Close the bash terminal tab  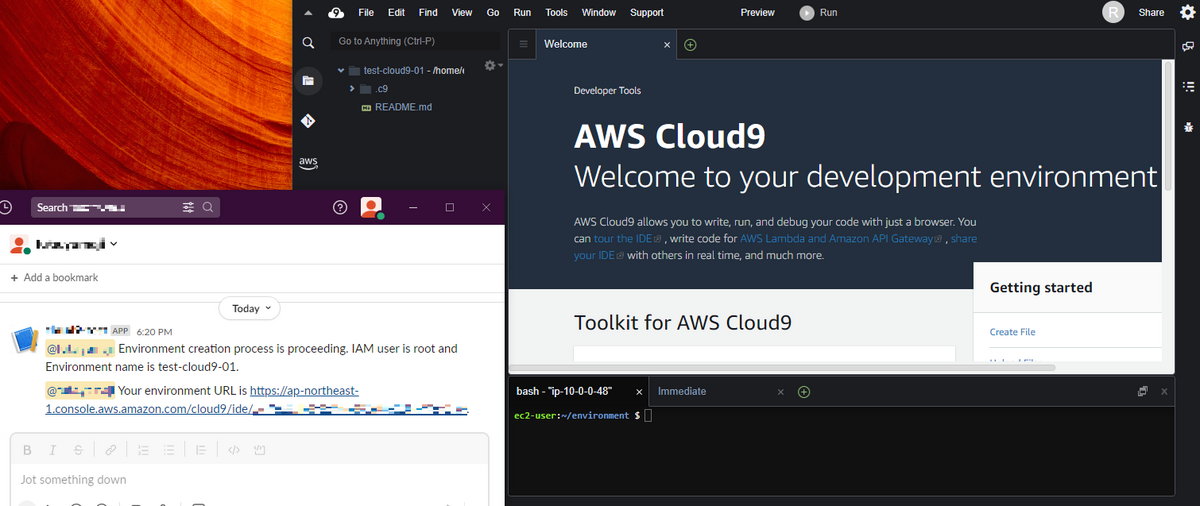click(x=639, y=392)
